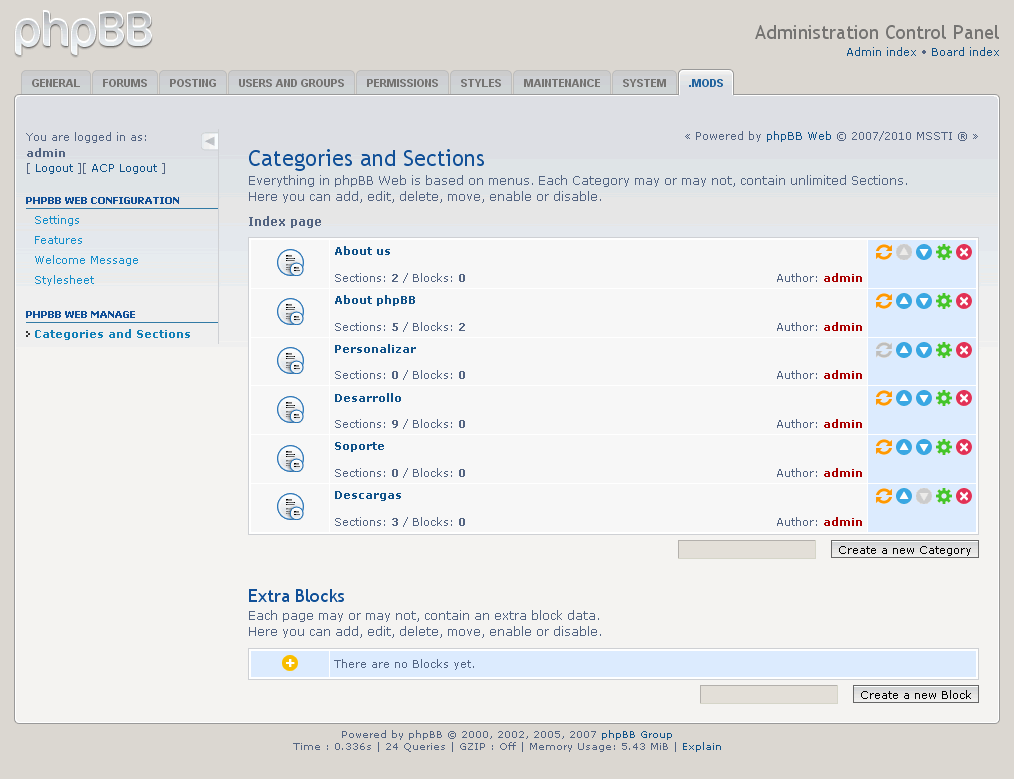
Task: Delete the Soporte category
Action: pyautogui.click(x=964, y=447)
